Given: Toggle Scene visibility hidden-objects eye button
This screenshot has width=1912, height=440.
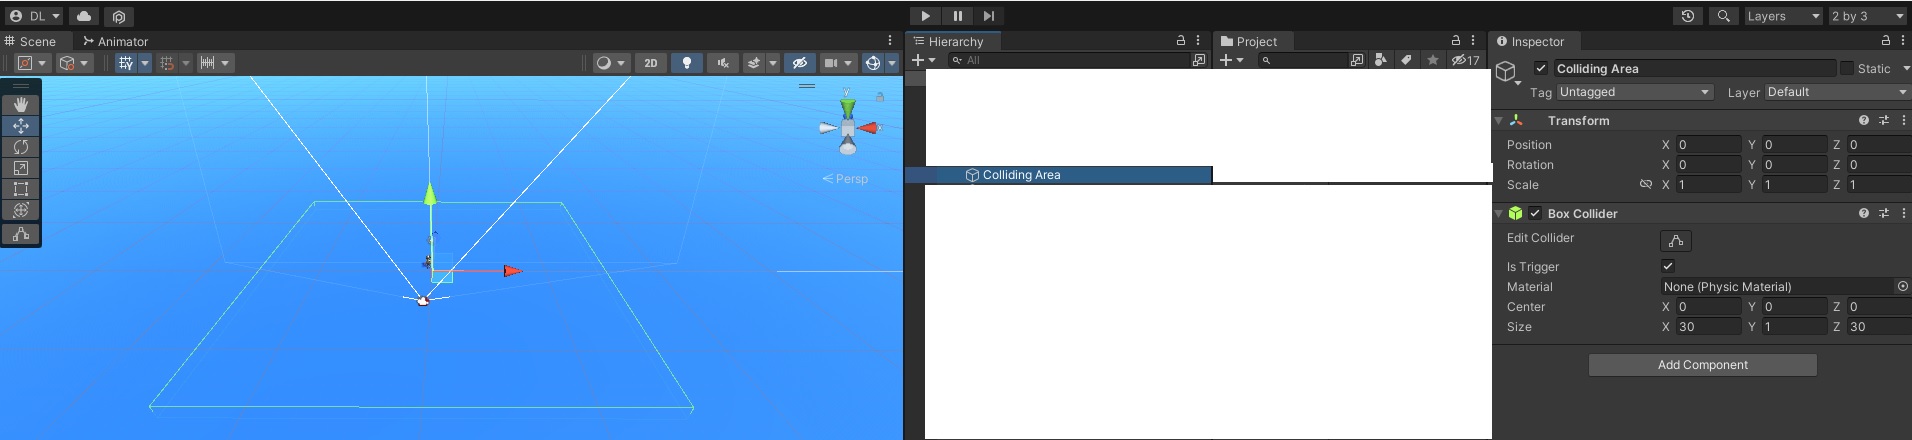Looking at the screenshot, I should pos(799,63).
